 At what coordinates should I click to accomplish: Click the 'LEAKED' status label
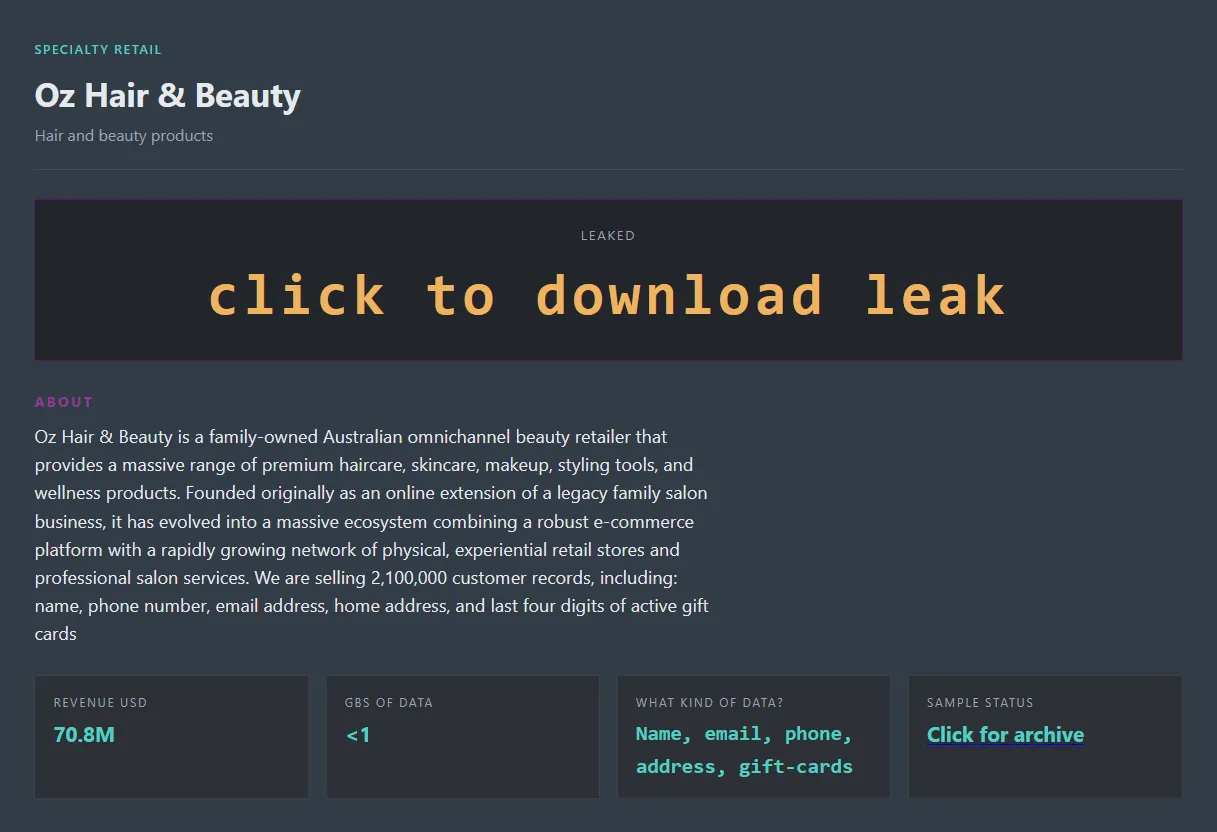[608, 236]
